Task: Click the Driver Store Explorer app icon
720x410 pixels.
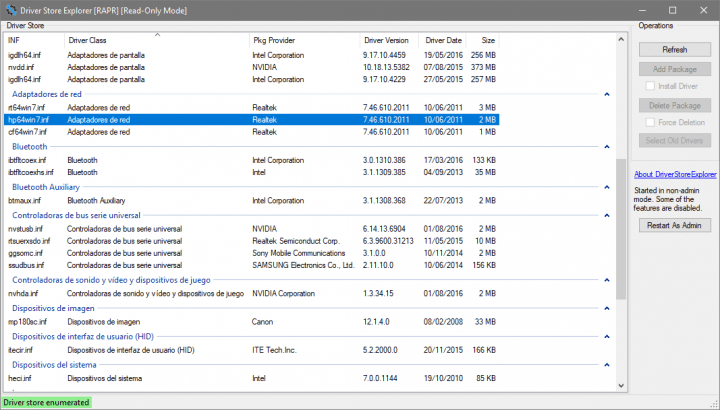Action: pos(11,10)
